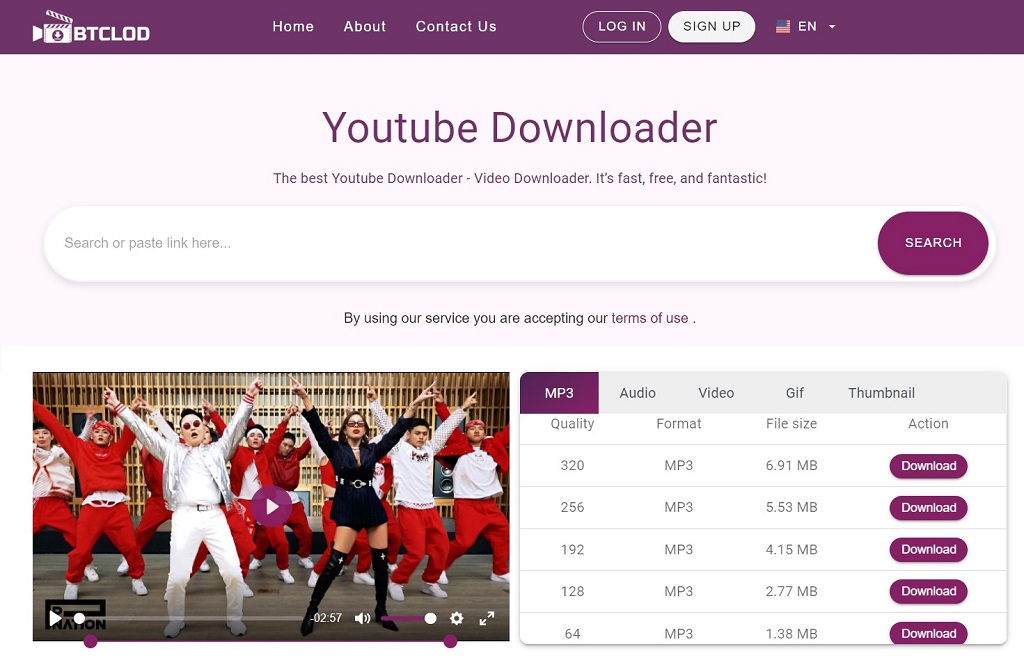This screenshot has width=1024, height=662.
Task: Click the 128 quality value
Action: coord(572,591)
